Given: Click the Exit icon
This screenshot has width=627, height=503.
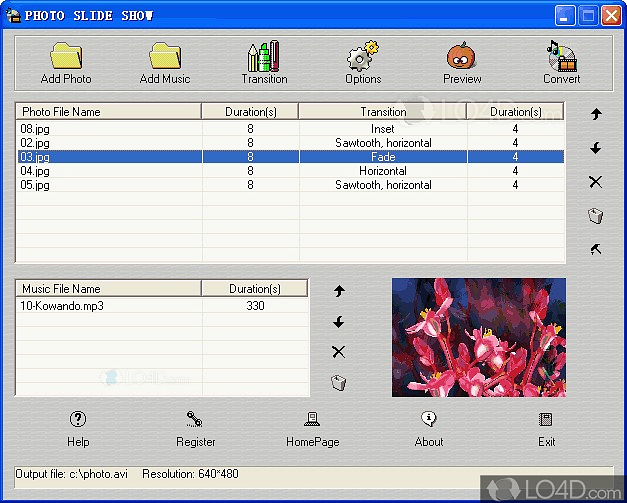Looking at the screenshot, I should click(x=546, y=419).
